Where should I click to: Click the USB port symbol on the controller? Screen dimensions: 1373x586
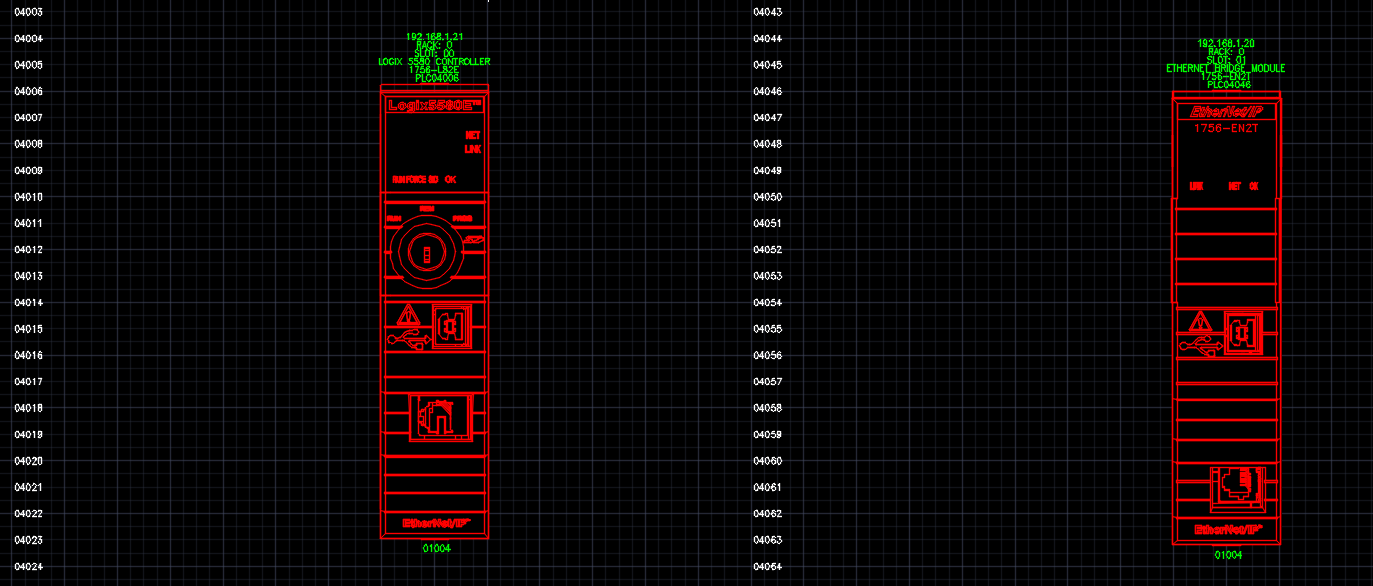[409, 339]
